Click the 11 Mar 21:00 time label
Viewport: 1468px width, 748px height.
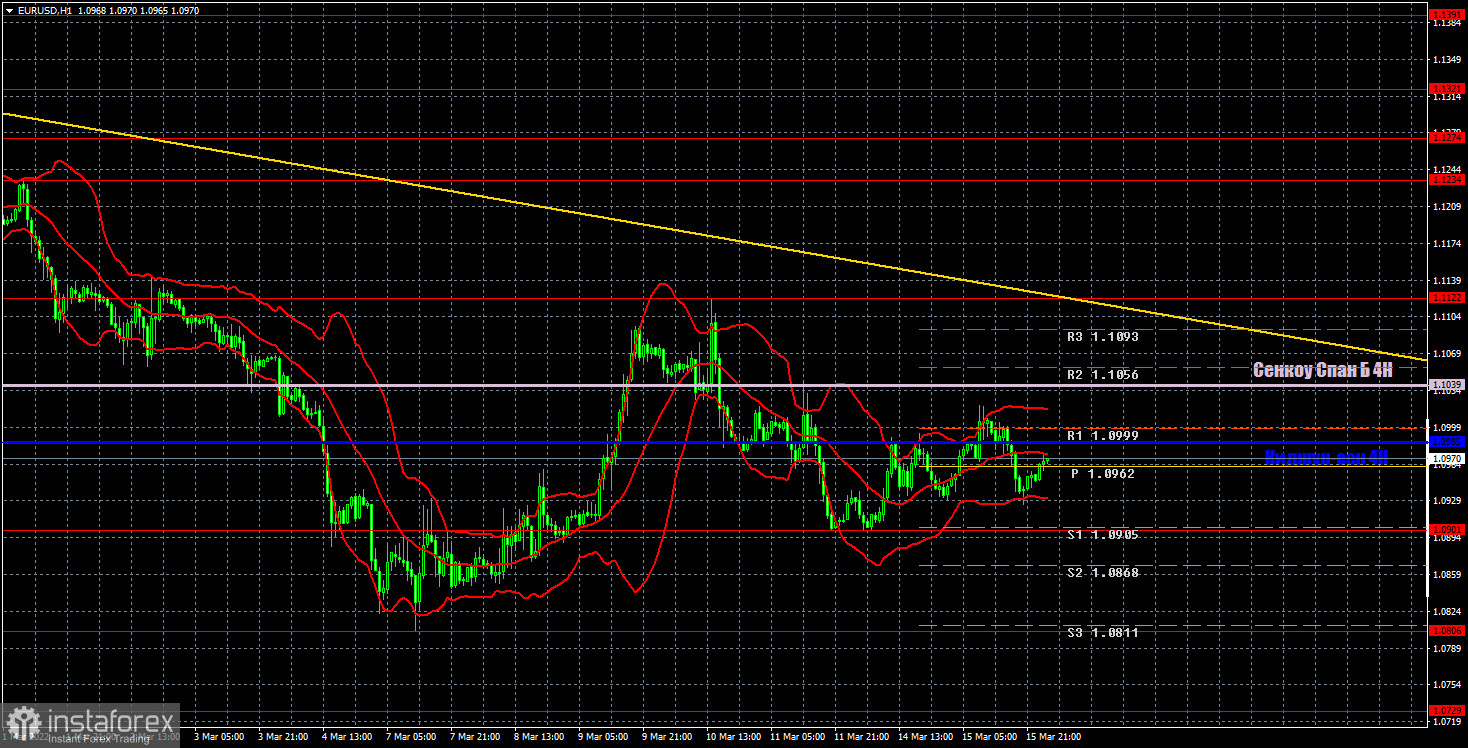click(862, 737)
